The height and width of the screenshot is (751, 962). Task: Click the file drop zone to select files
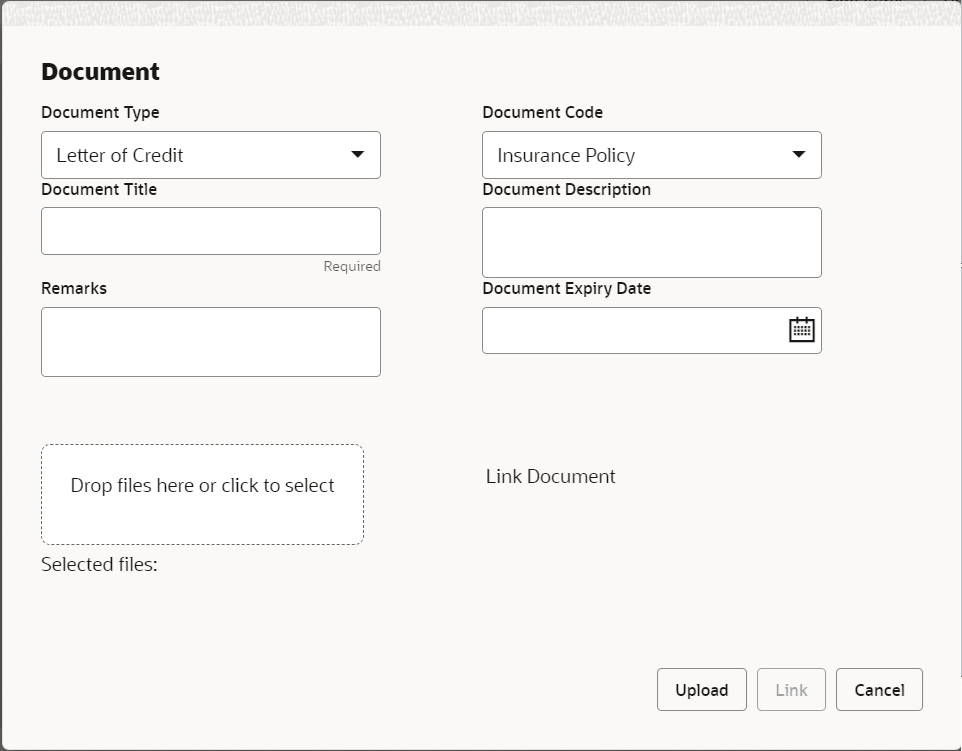[202, 493]
